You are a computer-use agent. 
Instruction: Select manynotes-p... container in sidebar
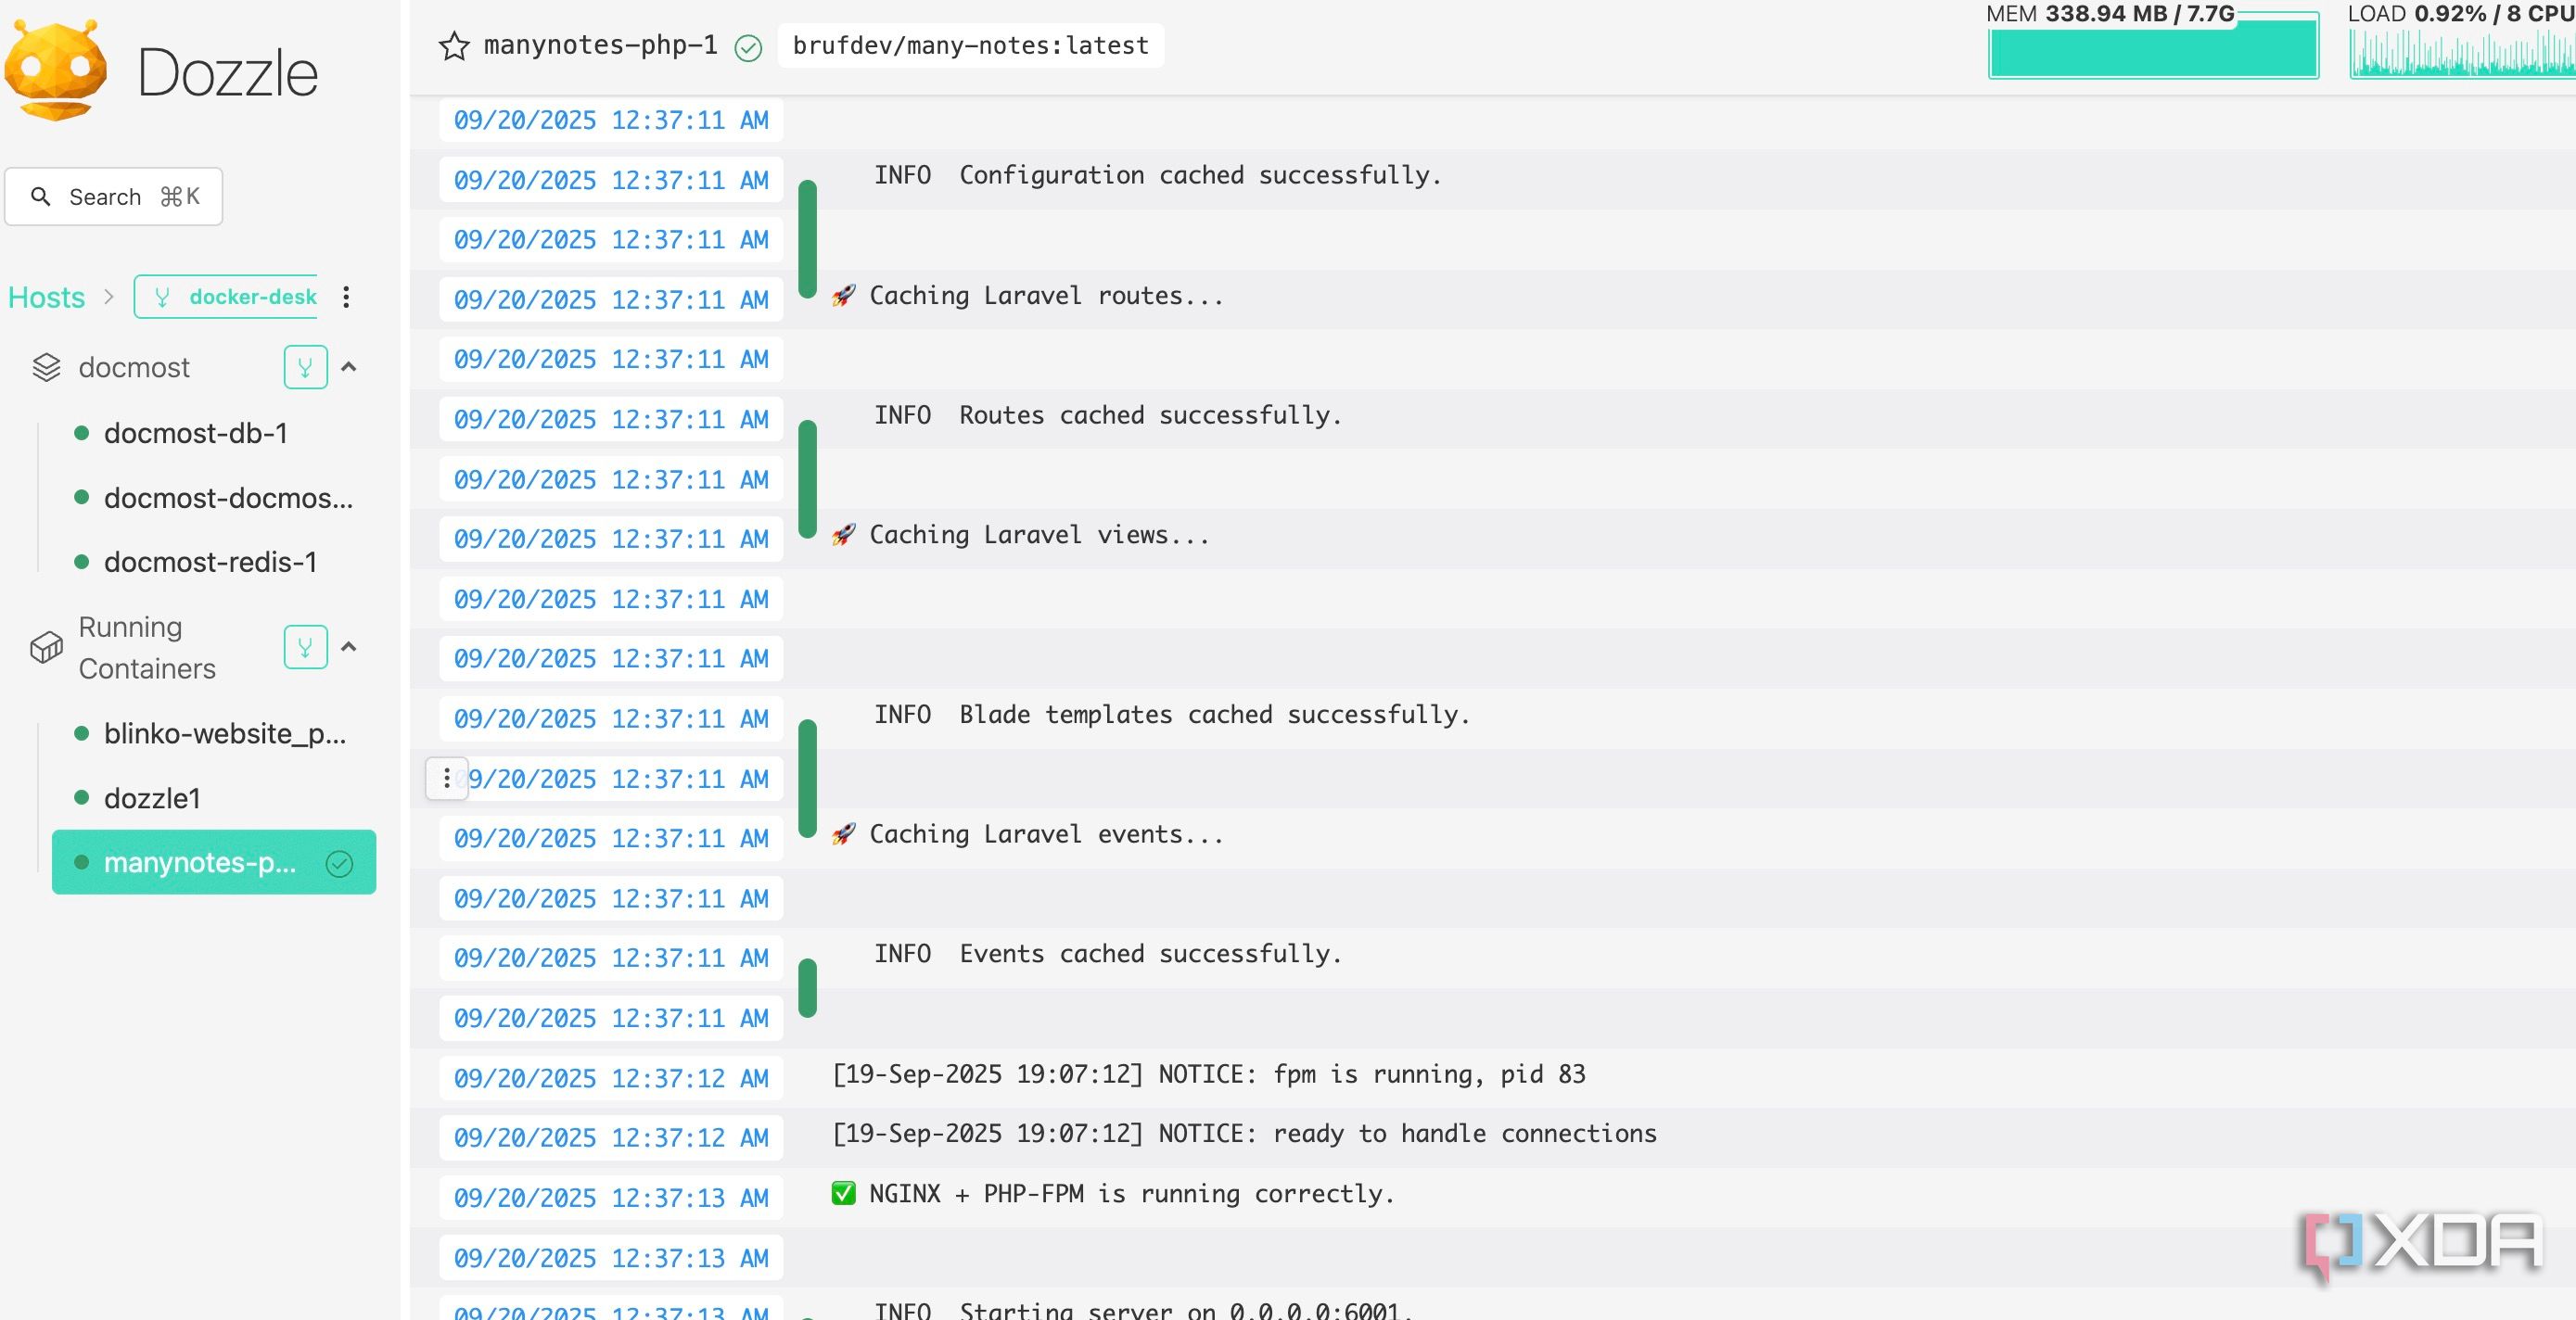point(214,862)
